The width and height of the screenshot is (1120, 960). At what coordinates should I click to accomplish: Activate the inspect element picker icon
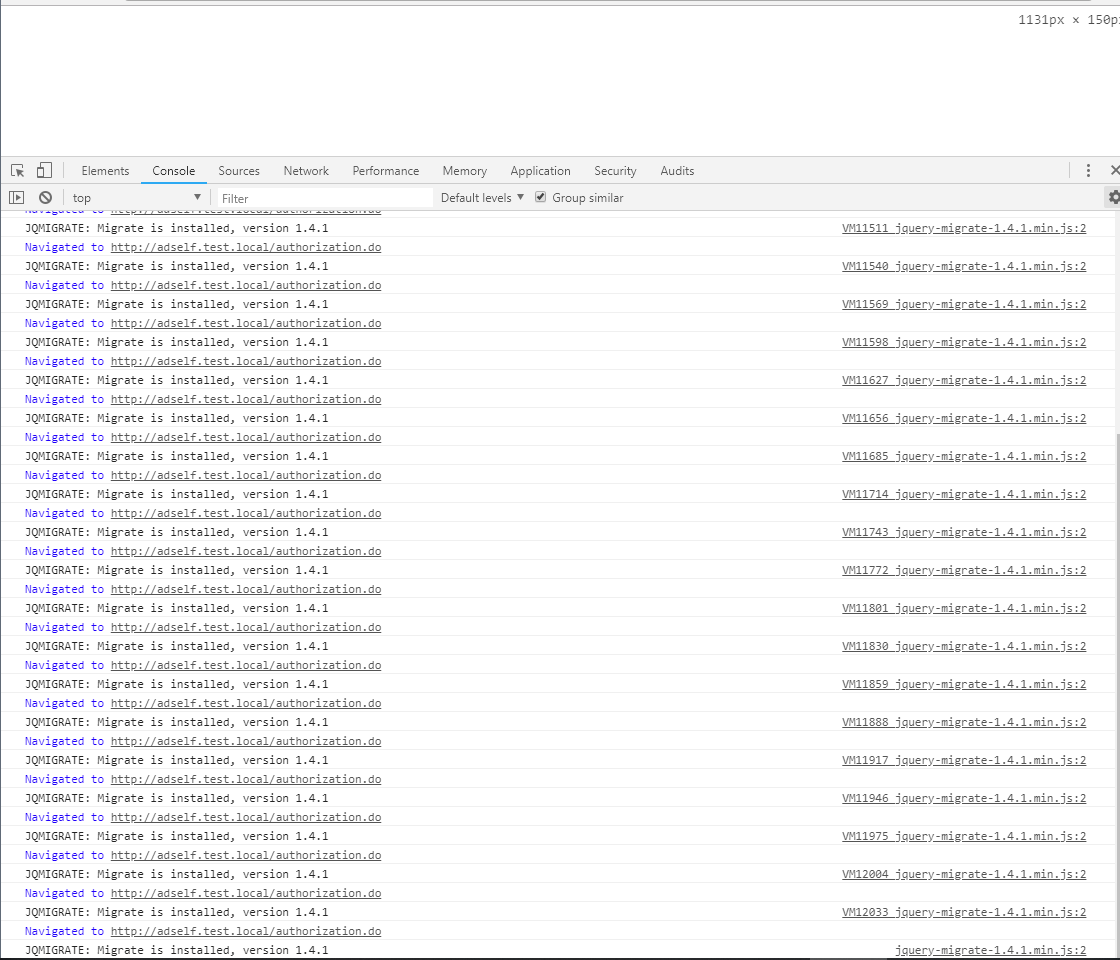point(18,171)
